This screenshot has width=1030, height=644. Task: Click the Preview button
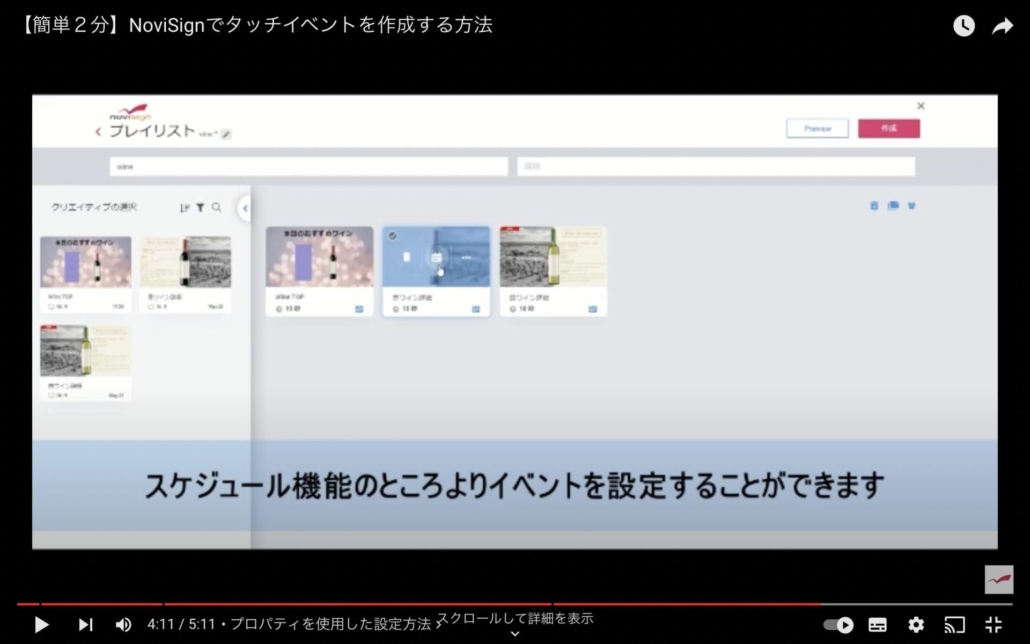[817, 128]
